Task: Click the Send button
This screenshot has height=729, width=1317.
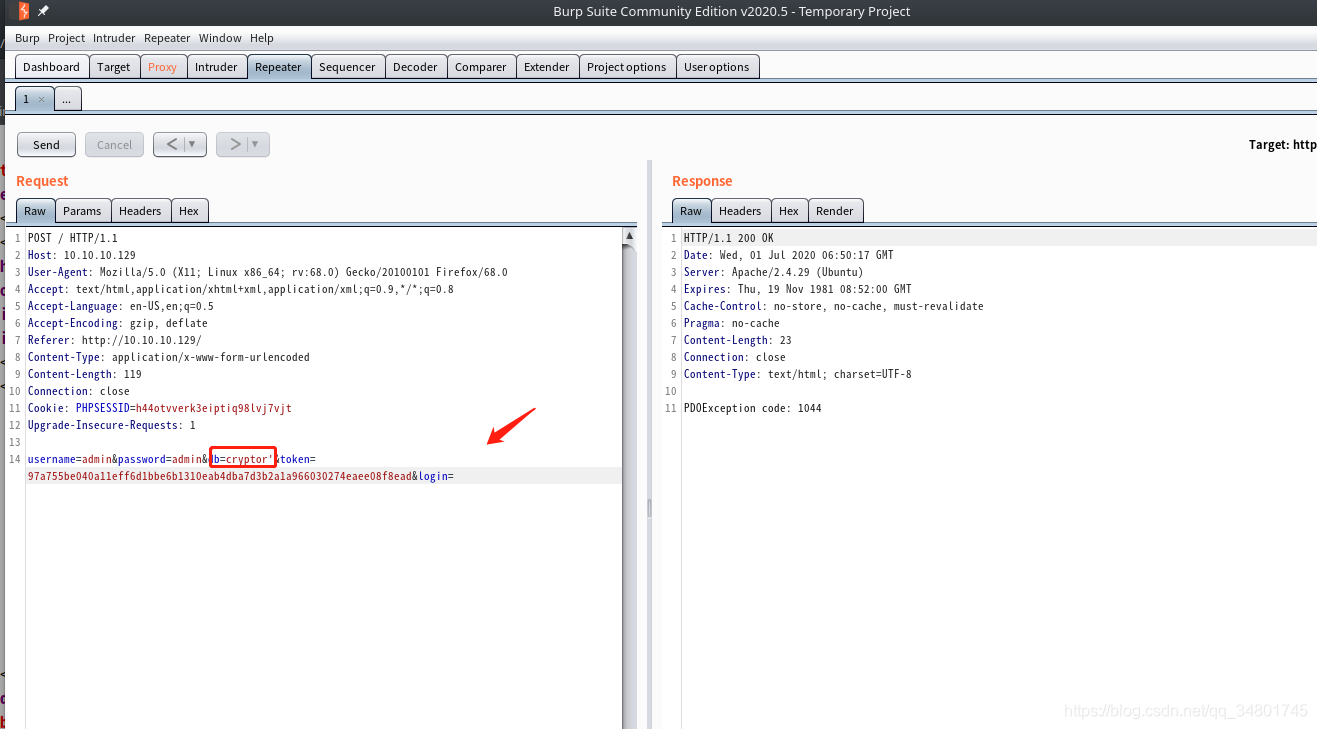Action: (46, 144)
